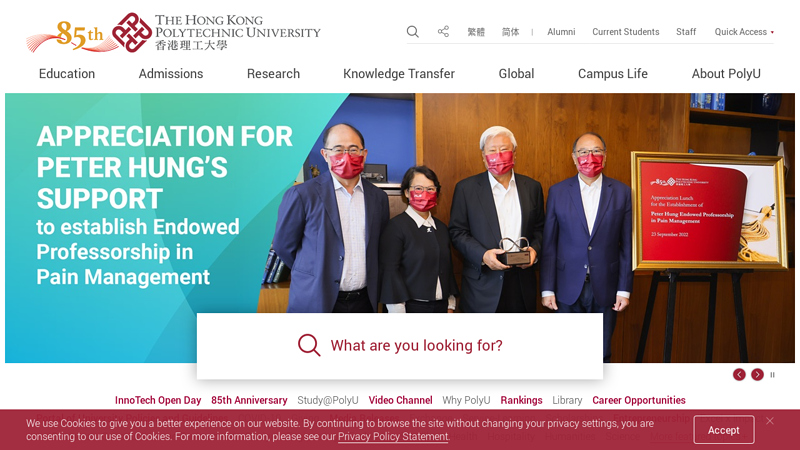This screenshot has width=800, height=450.
Task: Show previous banner slide
Action: coord(739,374)
